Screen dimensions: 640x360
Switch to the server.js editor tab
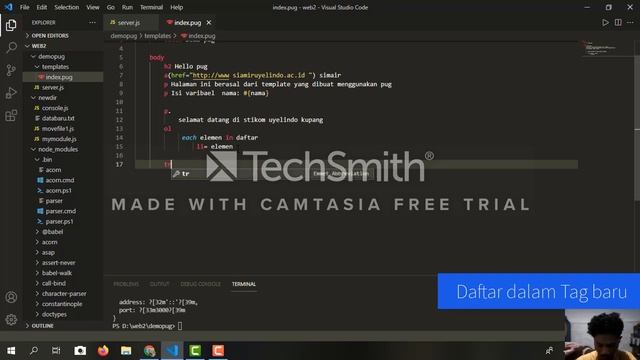click(x=131, y=22)
